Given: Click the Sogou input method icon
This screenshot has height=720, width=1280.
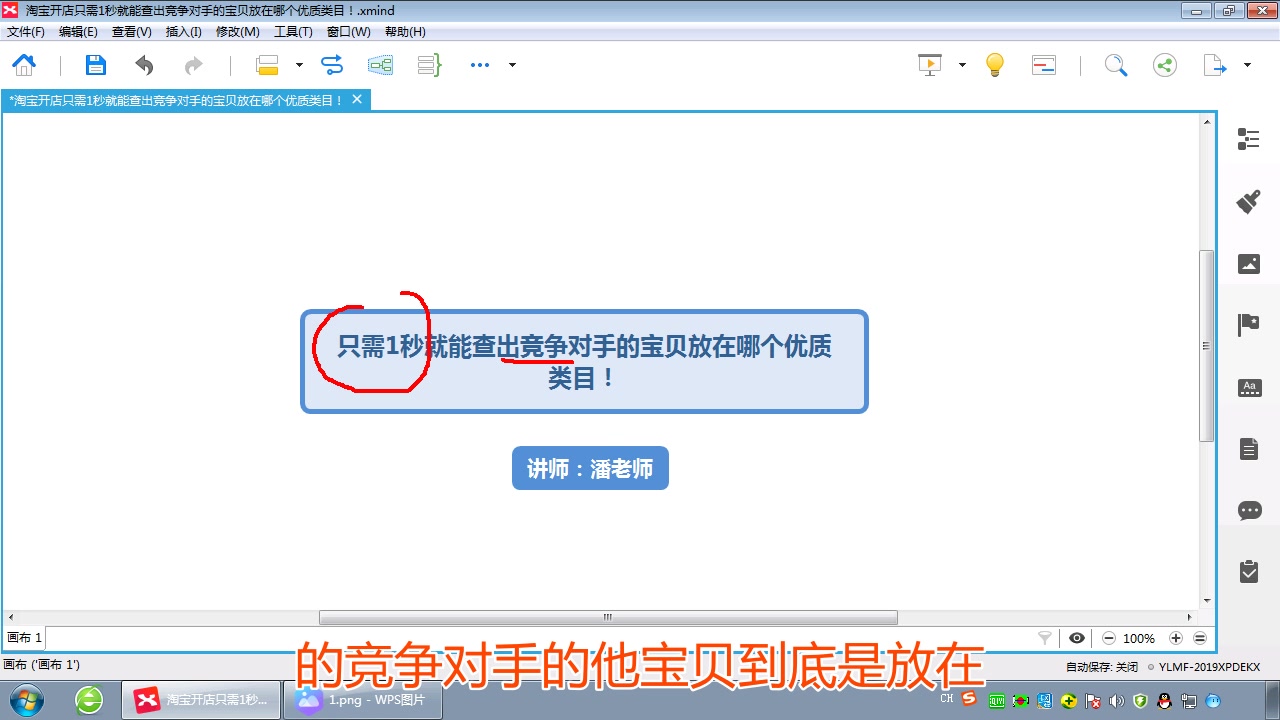Looking at the screenshot, I should coord(968,699).
